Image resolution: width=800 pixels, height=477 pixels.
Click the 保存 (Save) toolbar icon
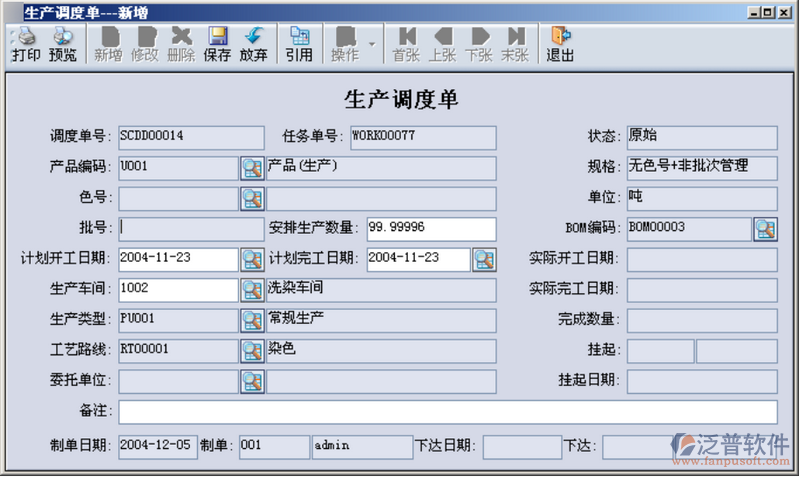click(217, 45)
